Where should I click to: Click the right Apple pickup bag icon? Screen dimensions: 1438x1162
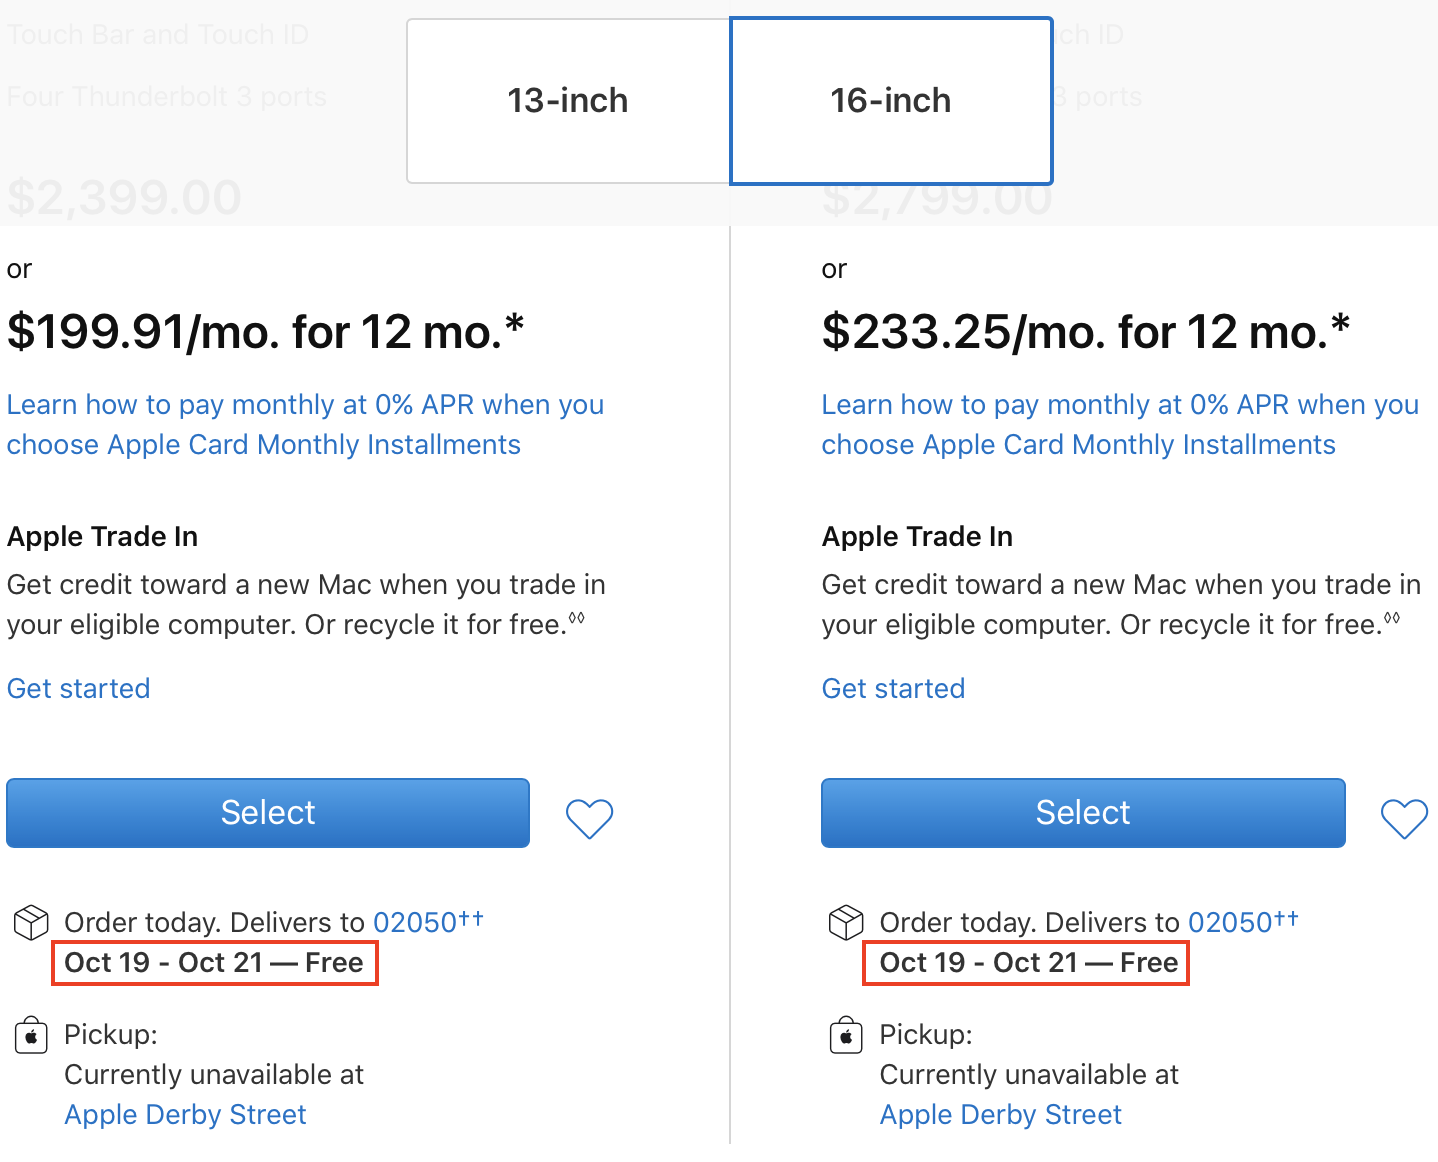tap(846, 1035)
